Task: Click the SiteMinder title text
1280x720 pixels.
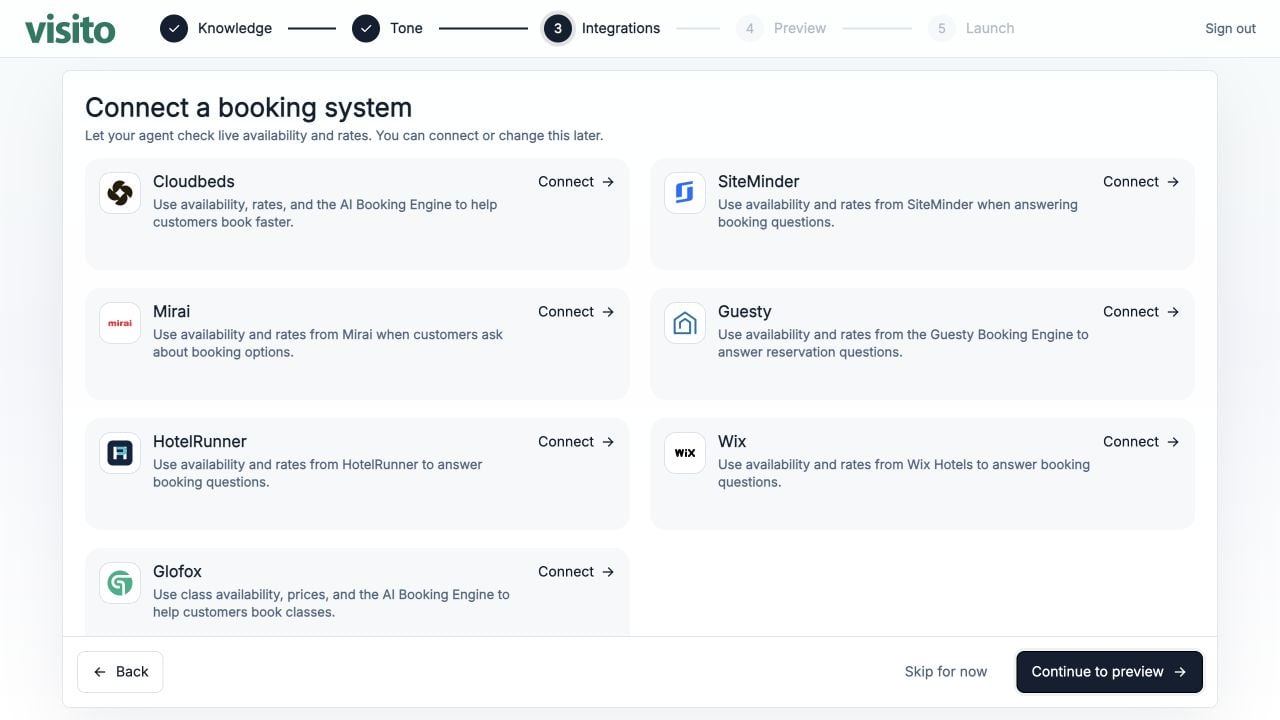Action: click(759, 182)
